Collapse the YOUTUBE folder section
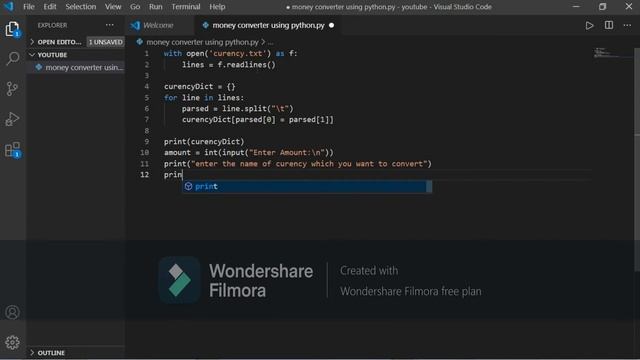 click(x=32, y=54)
